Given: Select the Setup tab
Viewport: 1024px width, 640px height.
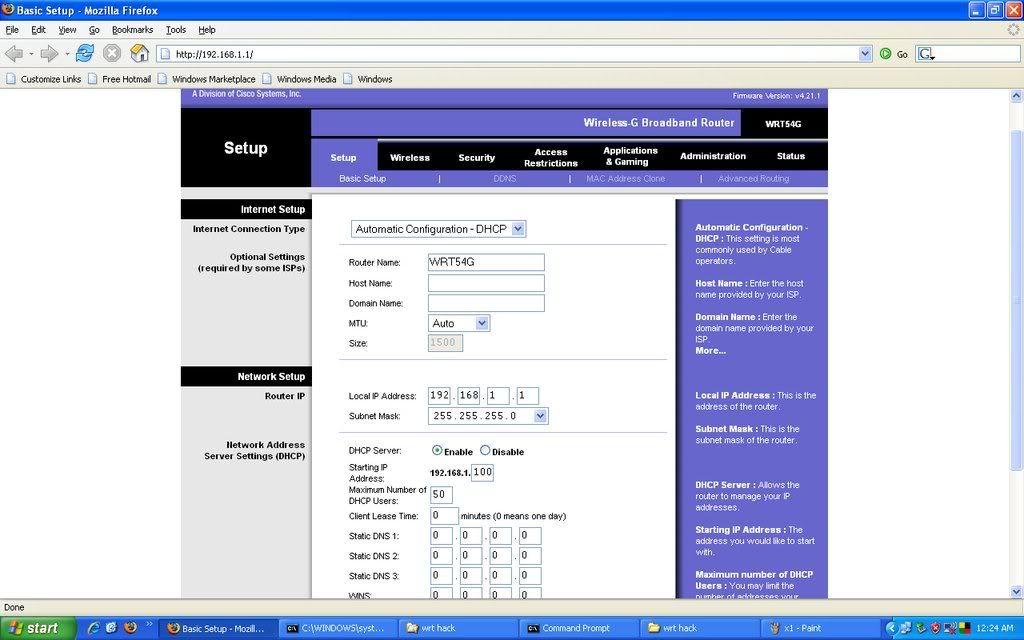Looking at the screenshot, I should (x=344, y=157).
